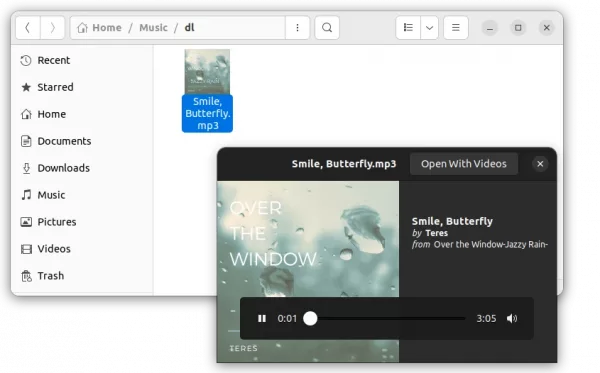Open Recent in the sidebar

coord(82,60)
